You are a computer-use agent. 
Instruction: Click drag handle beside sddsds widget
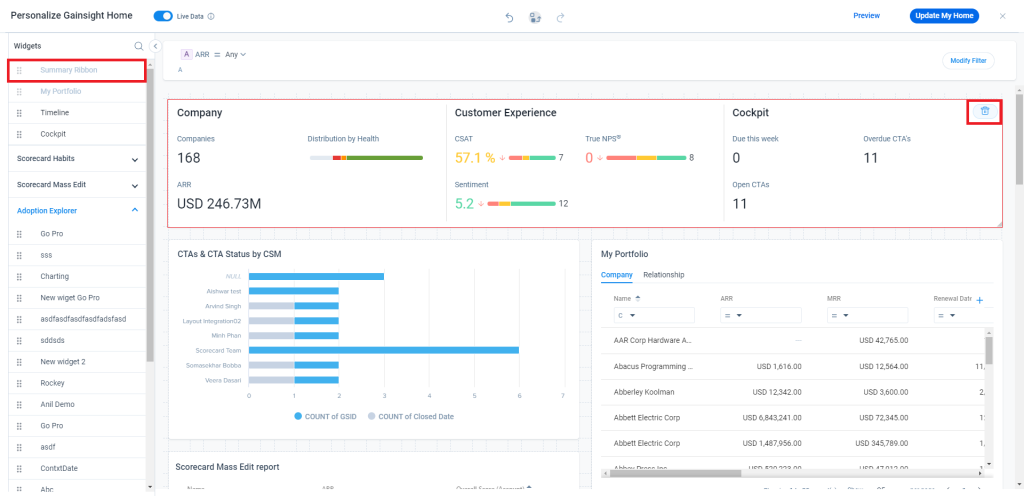[x=19, y=341]
